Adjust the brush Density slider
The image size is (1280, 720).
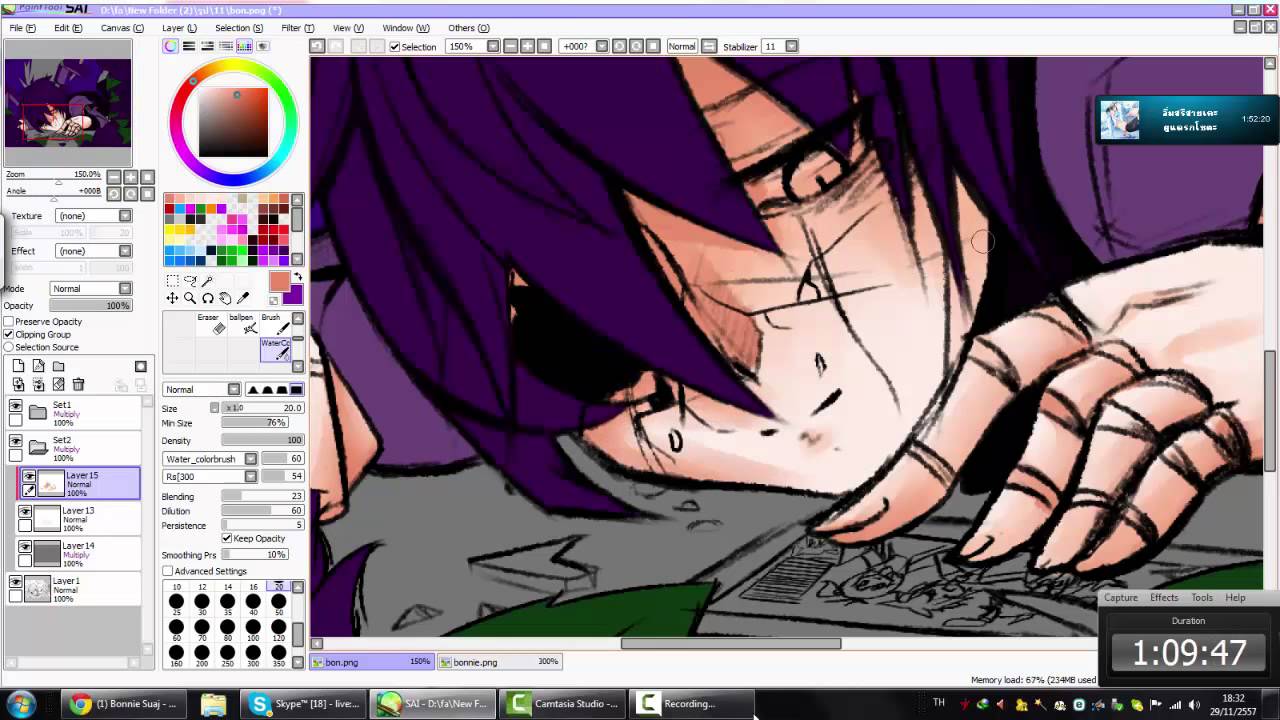[x=262, y=440]
